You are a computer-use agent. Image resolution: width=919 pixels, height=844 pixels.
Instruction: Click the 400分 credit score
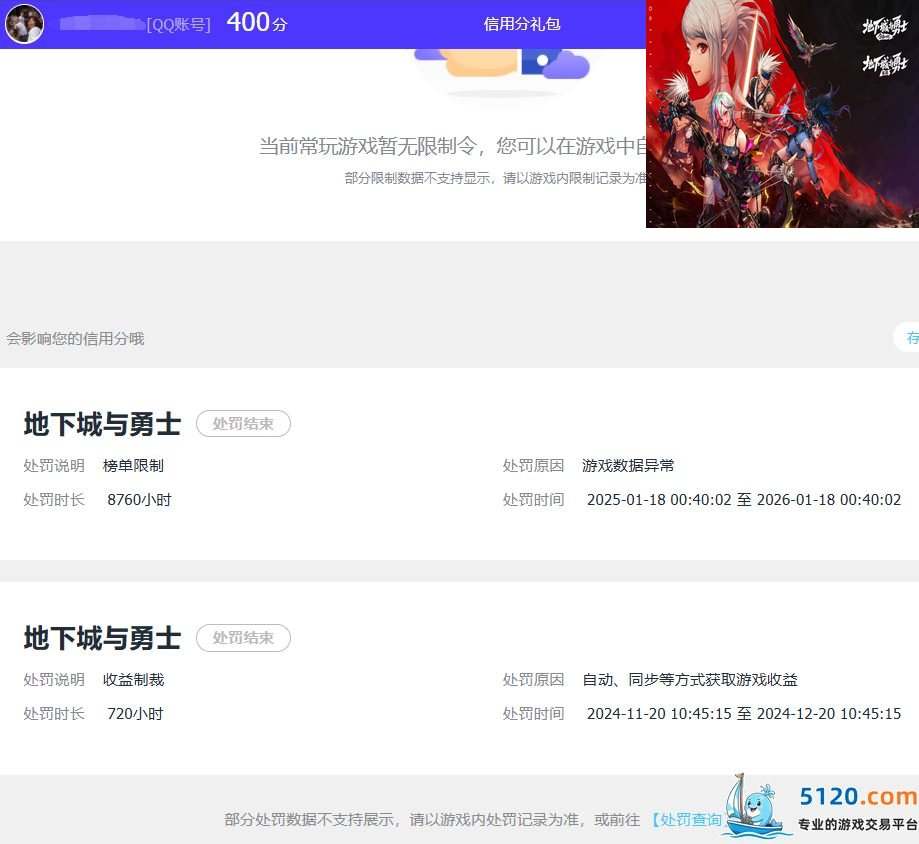[256, 23]
